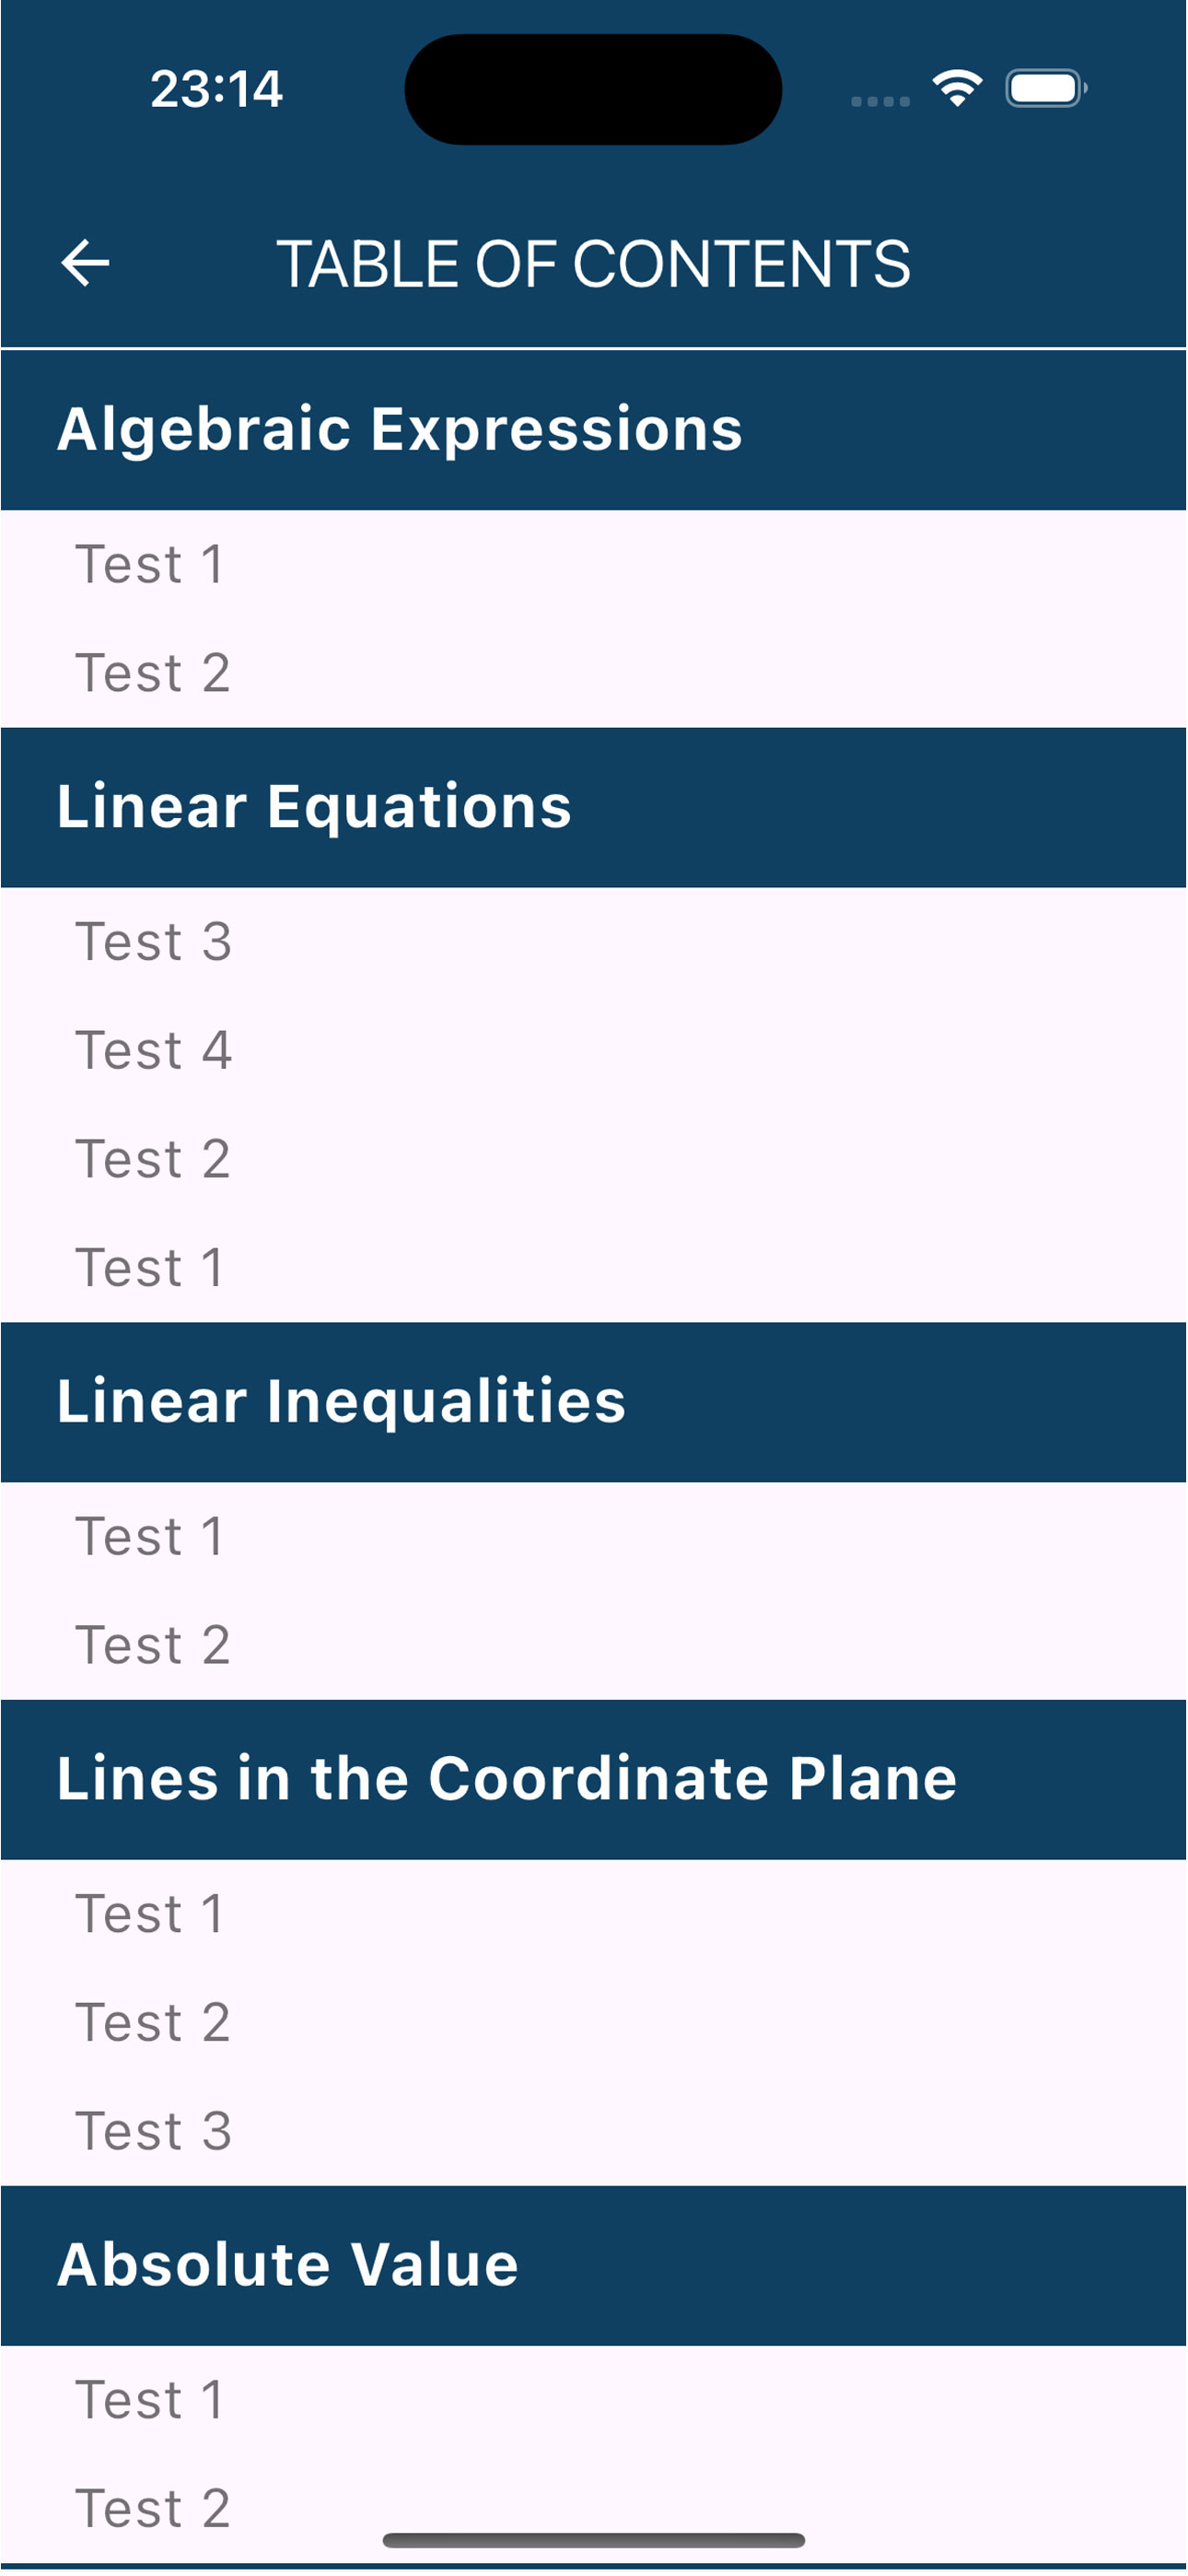Open Test 2 under Algebraic Expressions

[594, 673]
